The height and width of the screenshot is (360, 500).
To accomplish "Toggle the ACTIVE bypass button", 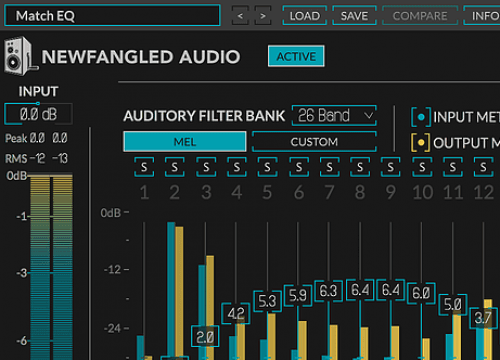I will tap(296, 56).
